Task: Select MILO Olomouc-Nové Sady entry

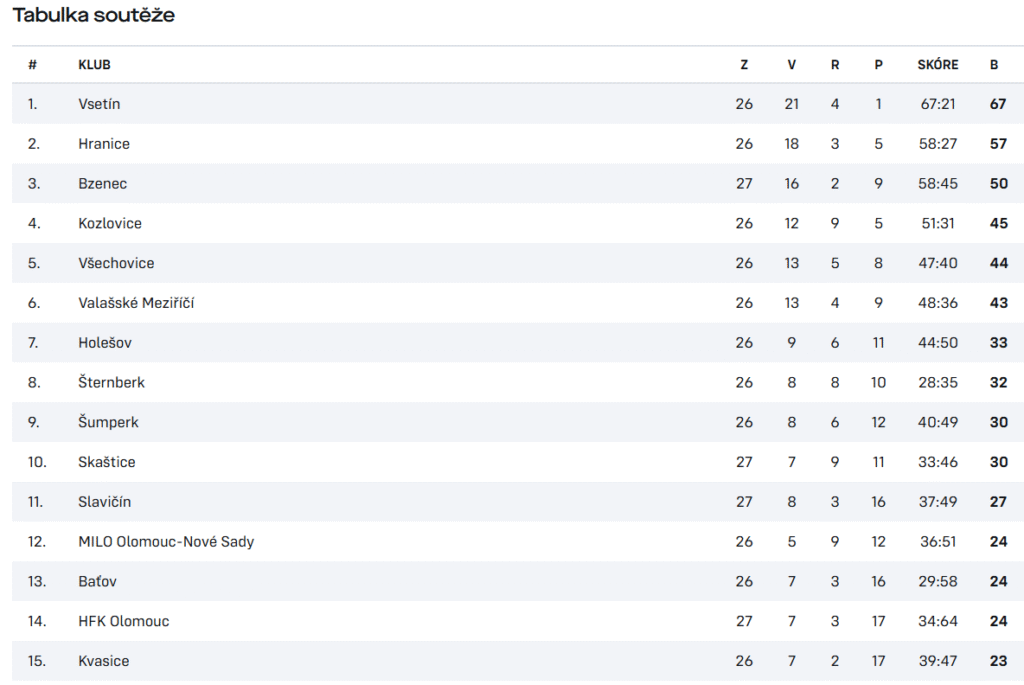Action: click(x=166, y=542)
